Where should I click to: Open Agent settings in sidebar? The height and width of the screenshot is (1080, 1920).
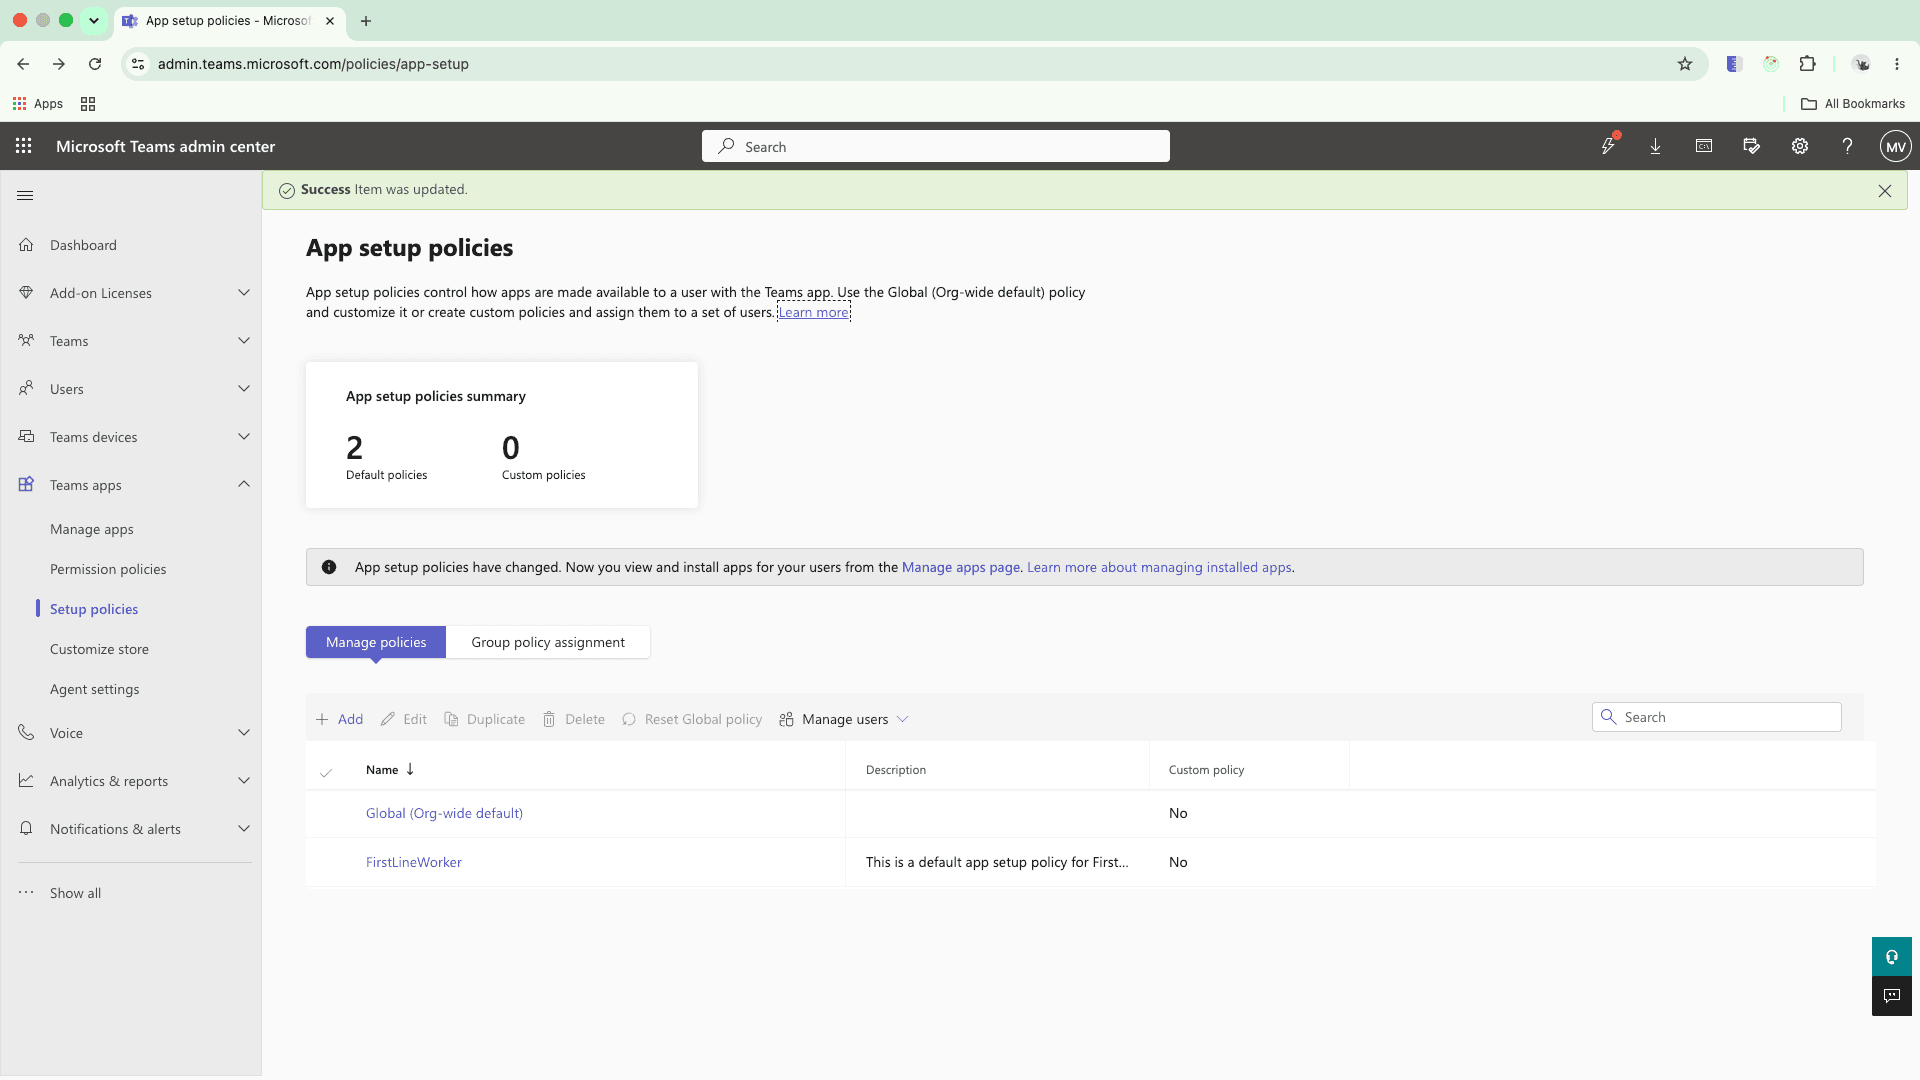click(x=95, y=689)
